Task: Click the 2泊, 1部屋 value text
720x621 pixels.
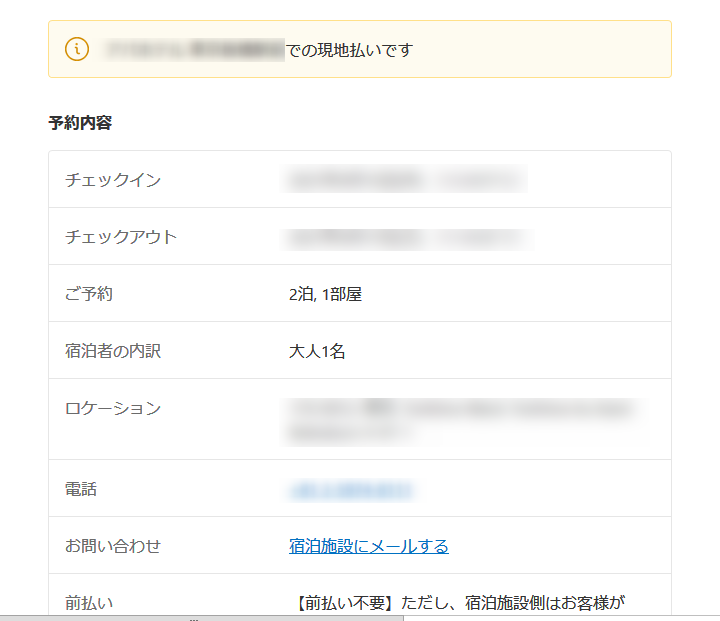Action: click(x=325, y=294)
